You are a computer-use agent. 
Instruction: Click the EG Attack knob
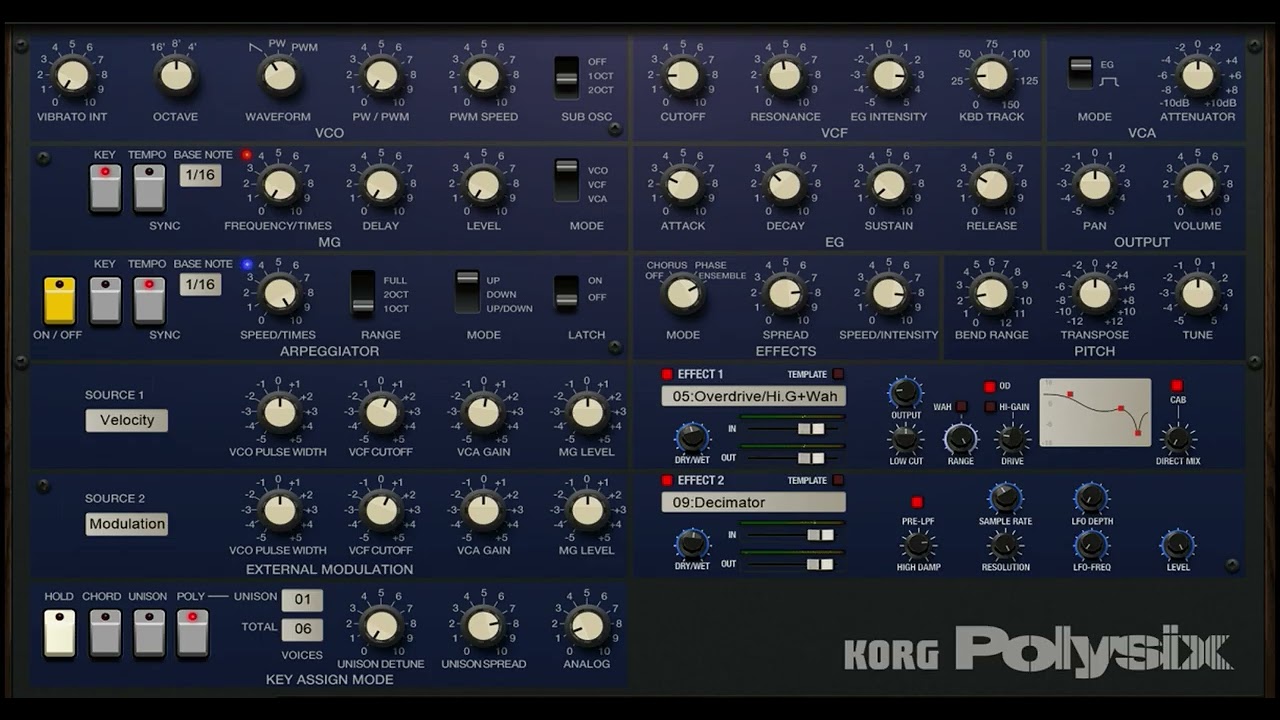click(x=683, y=185)
